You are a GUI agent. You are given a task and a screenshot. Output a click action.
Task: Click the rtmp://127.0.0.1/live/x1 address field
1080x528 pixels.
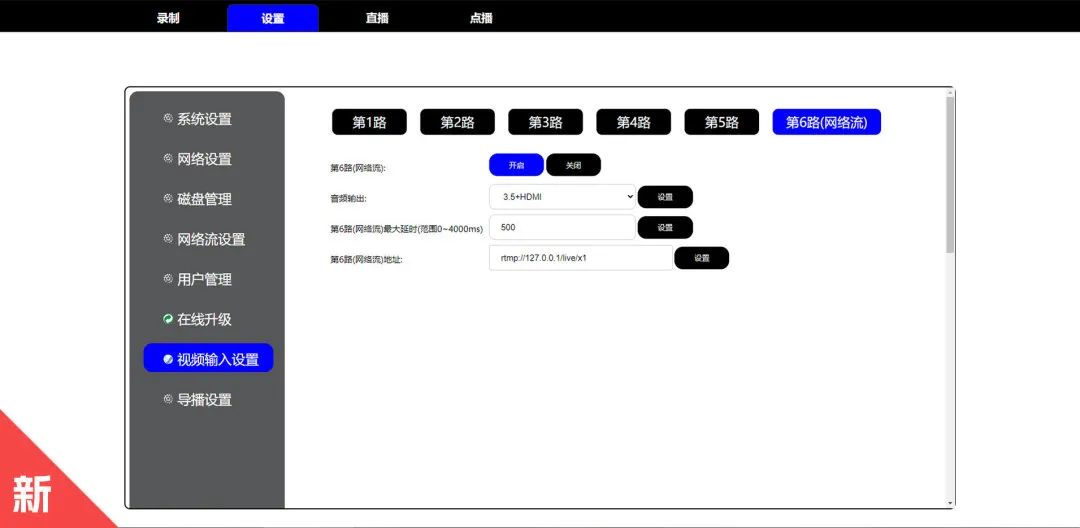[x=581, y=258]
